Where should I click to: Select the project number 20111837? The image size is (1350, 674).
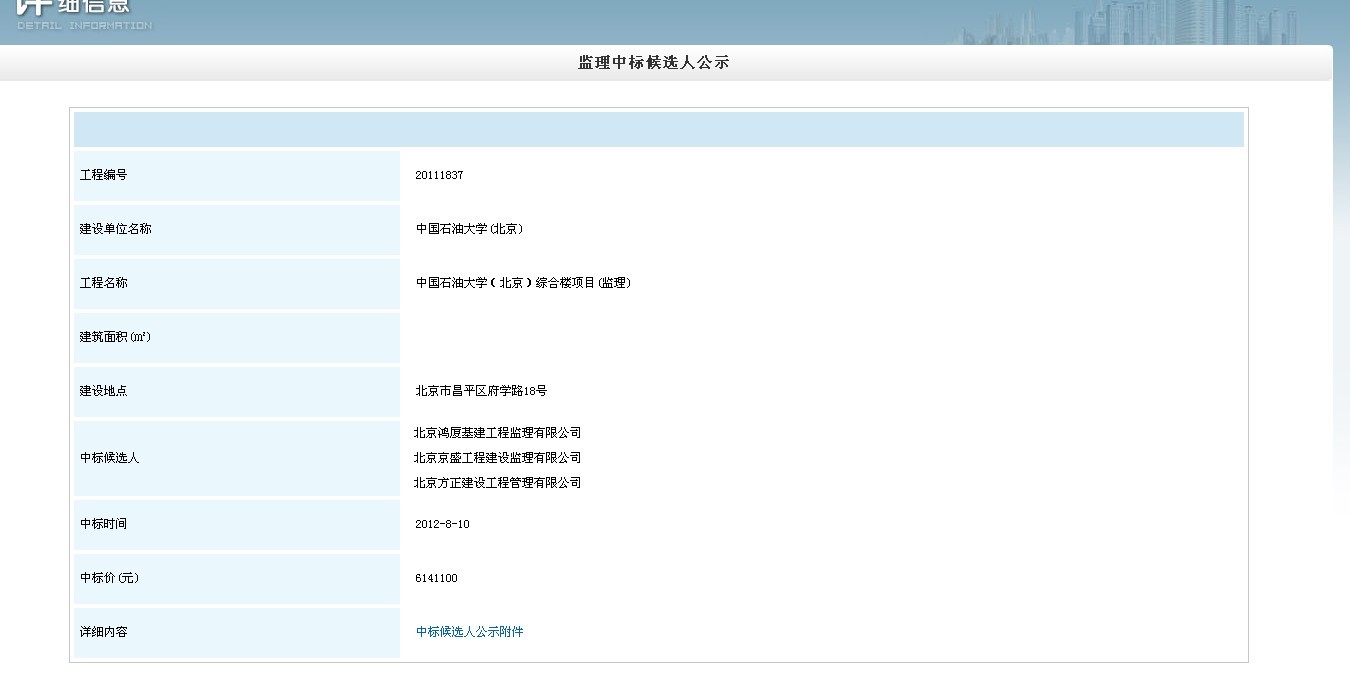pyautogui.click(x=439, y=176)
